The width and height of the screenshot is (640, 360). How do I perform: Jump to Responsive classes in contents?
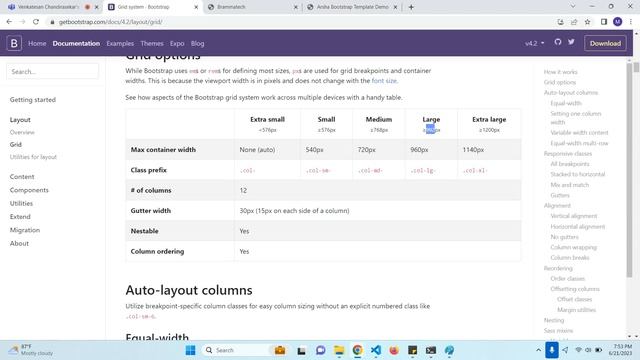click(568, 153)
